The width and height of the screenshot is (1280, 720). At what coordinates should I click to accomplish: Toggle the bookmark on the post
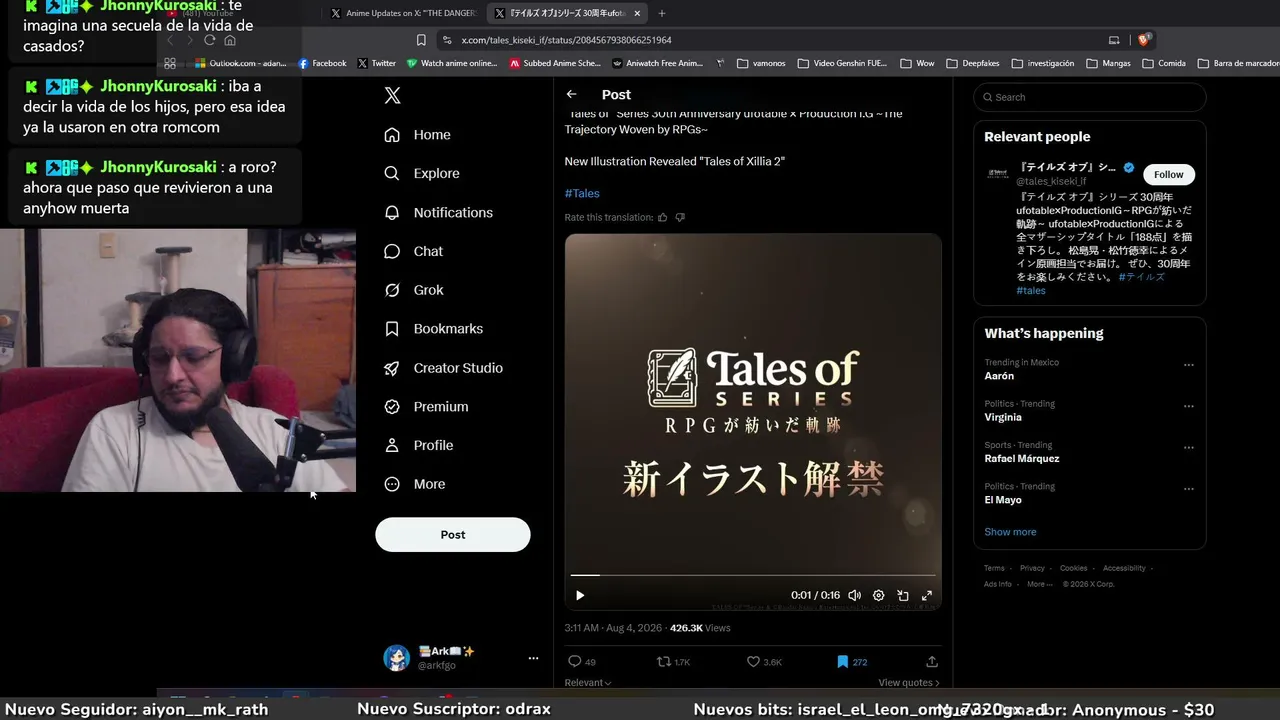[x=852, y=661]
